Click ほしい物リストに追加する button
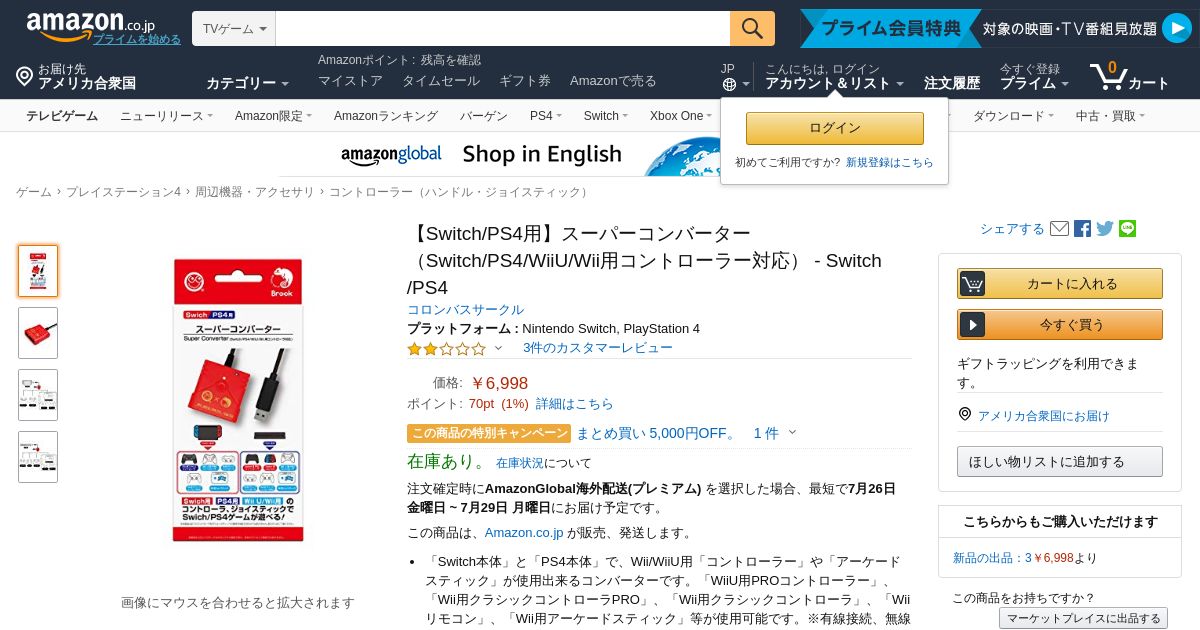This screenshot has height=630, width=1200. point(1060,461)
